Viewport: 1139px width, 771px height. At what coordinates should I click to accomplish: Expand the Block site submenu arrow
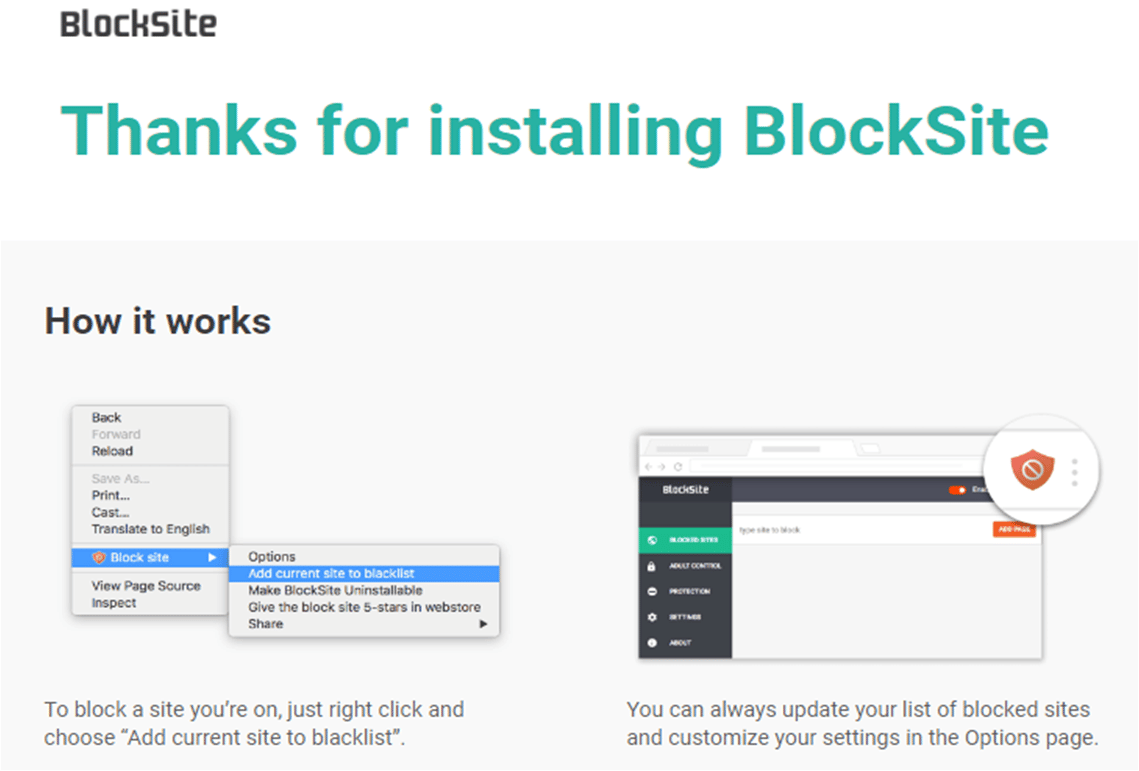212,557
